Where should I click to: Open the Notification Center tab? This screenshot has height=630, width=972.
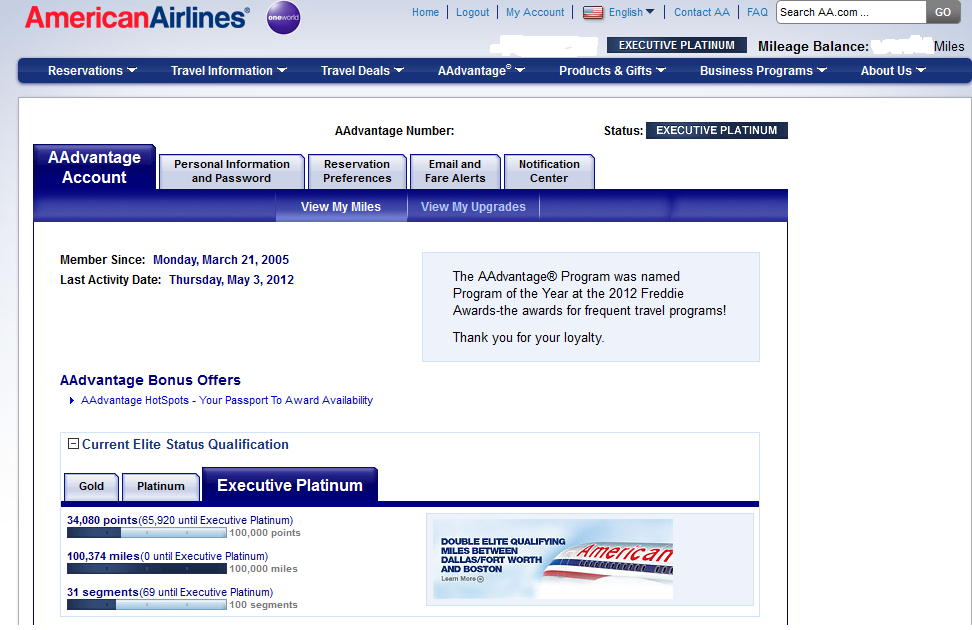(x=549, y=171)
